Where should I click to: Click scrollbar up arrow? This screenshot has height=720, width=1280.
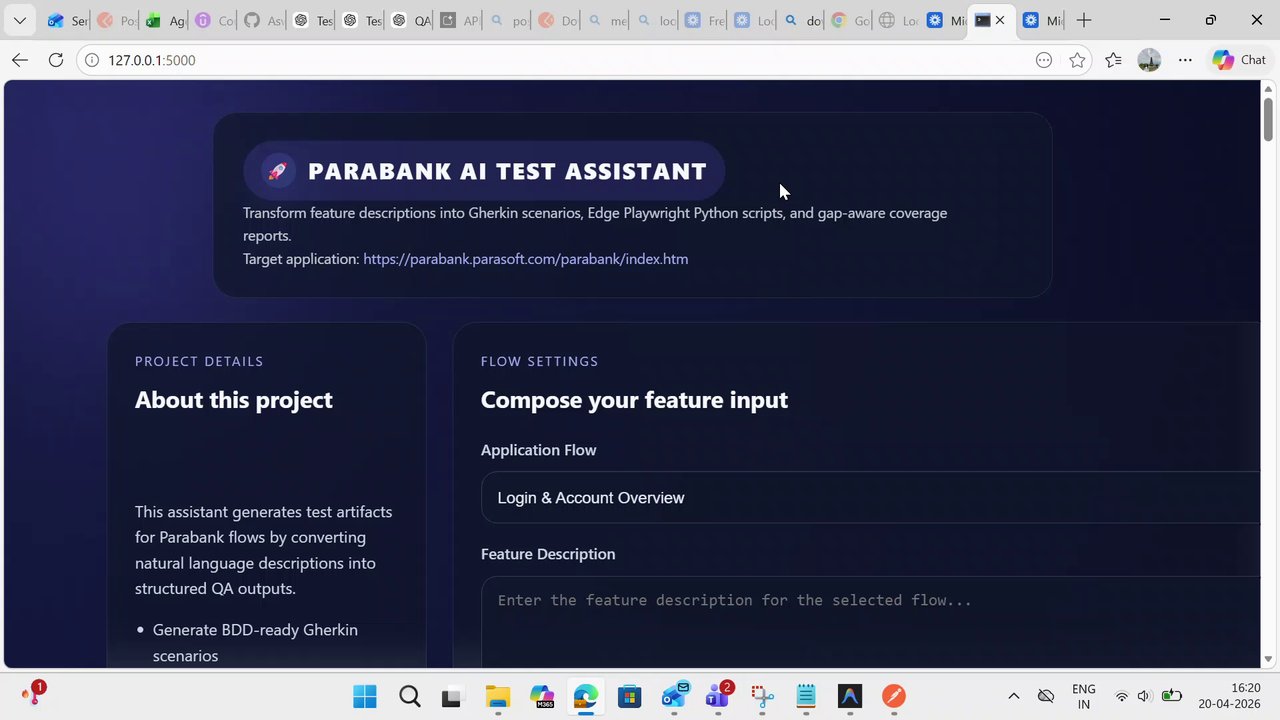[1268, 89]
